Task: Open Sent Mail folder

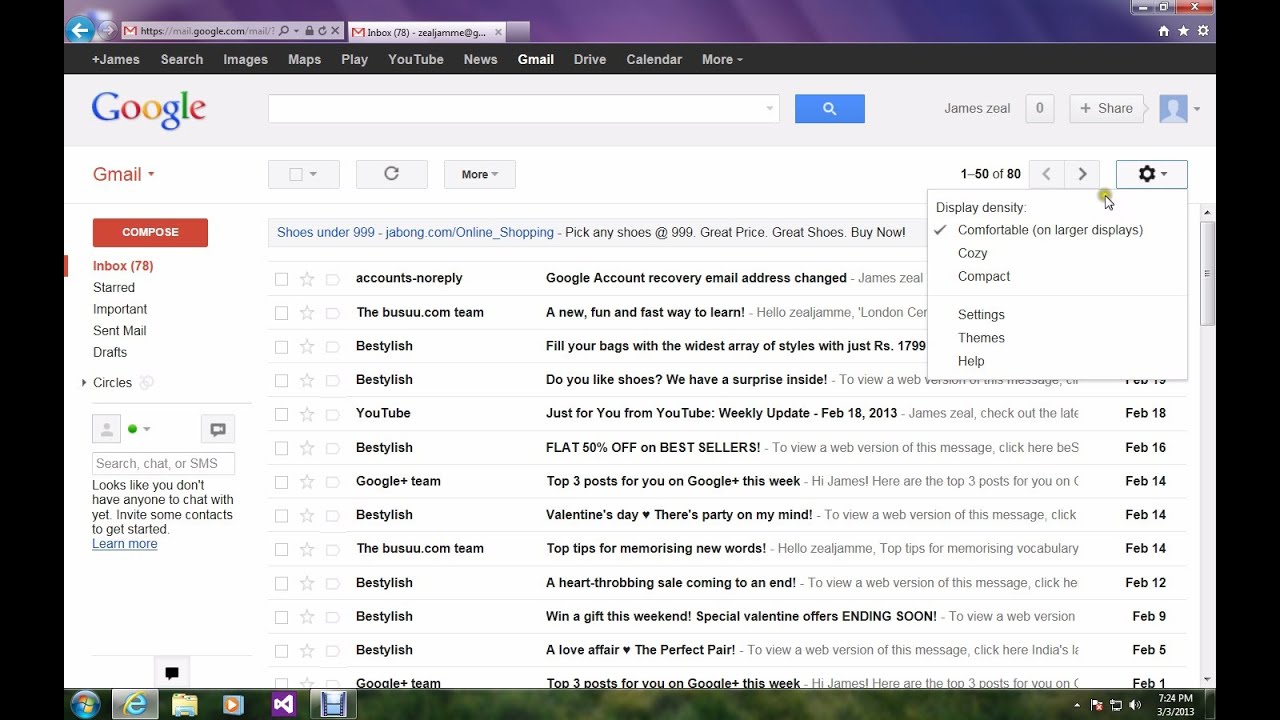Action: [119, 331]
